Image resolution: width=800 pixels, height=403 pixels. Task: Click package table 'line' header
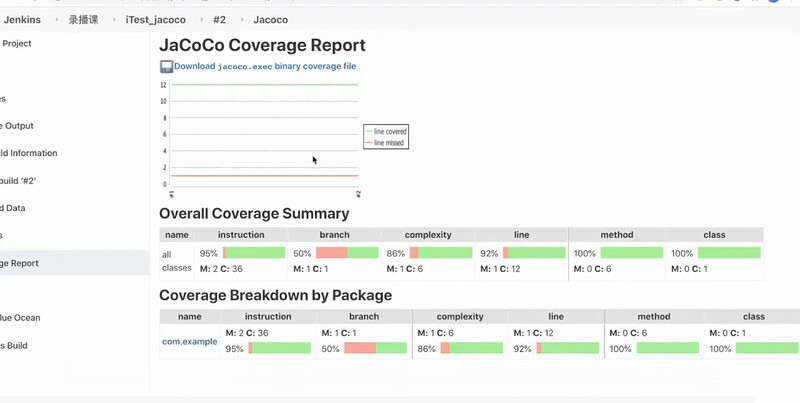click(556, 316)
